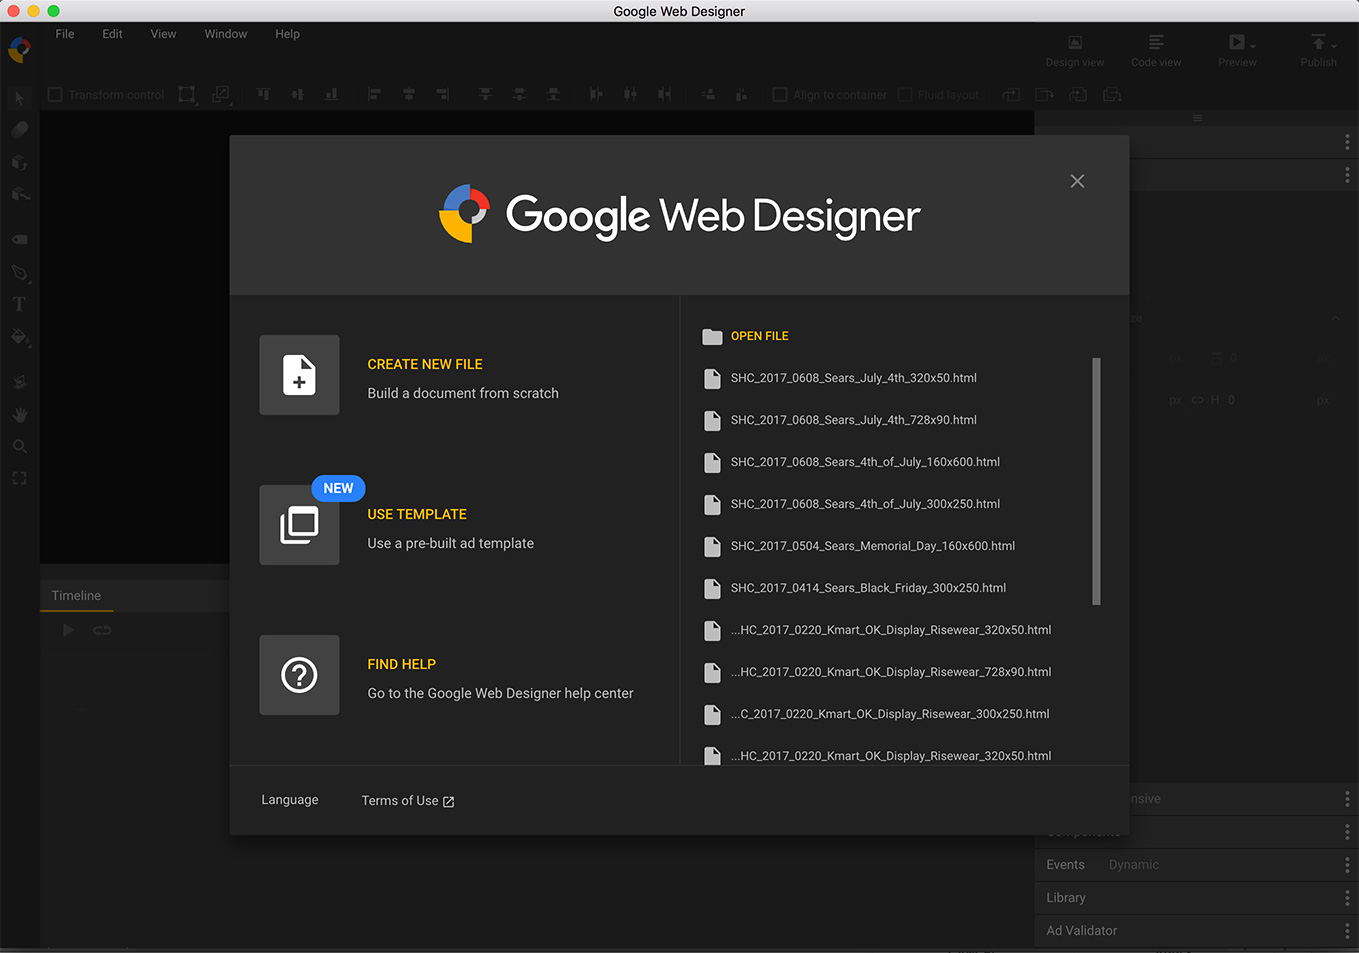Open the Window menu
This screenshot has height=953, width=1359.
pyautogui.click(x=226, y=34)
